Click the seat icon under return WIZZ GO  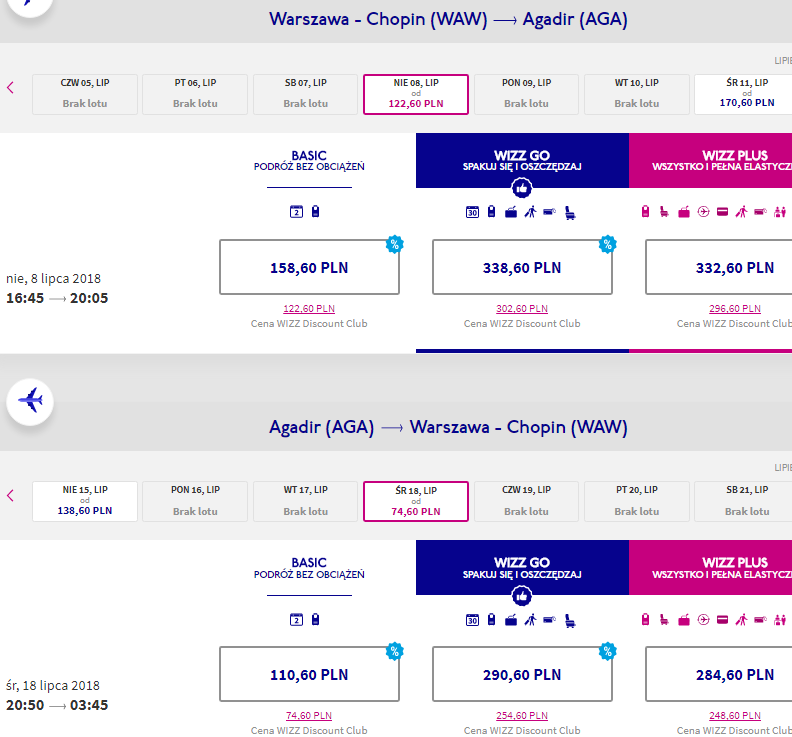tap(570, 620)
